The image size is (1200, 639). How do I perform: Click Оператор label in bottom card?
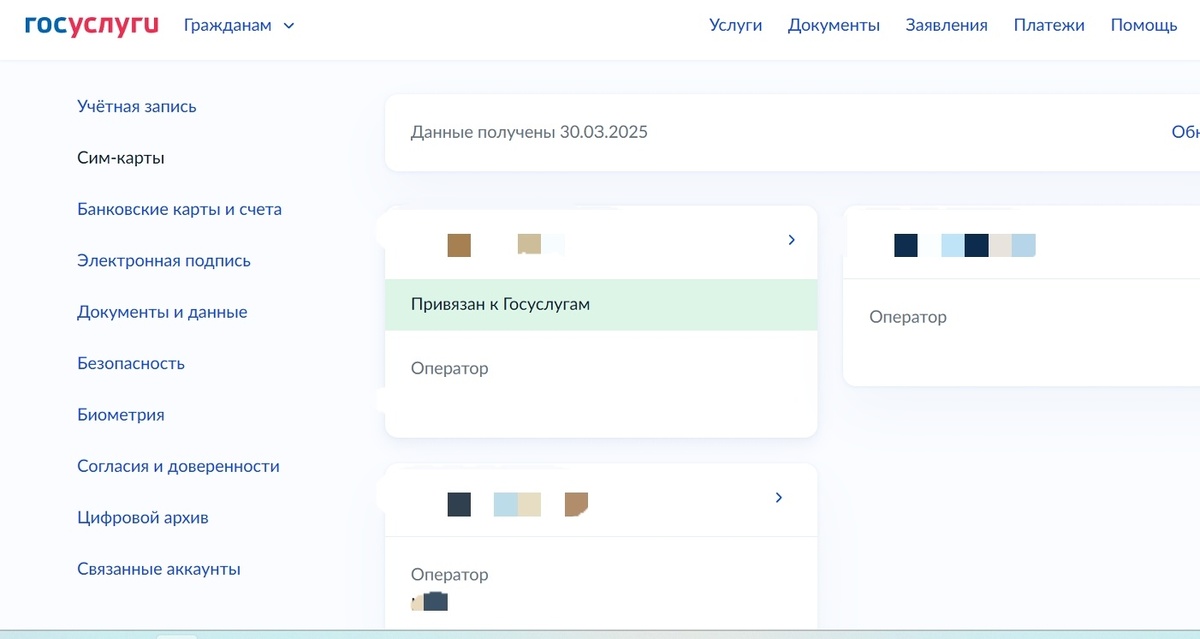click(449, 575)
